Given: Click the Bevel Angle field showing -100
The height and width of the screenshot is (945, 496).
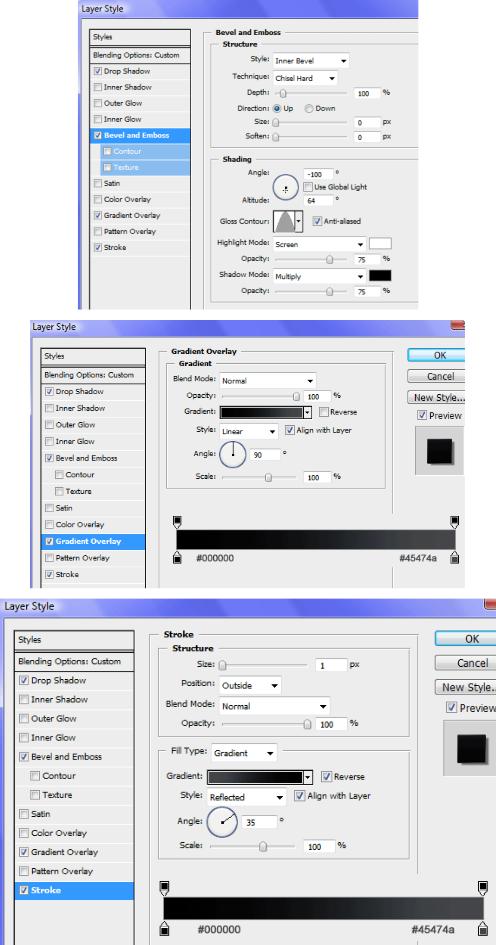Looking at the screenshot, I should [318, 173].
